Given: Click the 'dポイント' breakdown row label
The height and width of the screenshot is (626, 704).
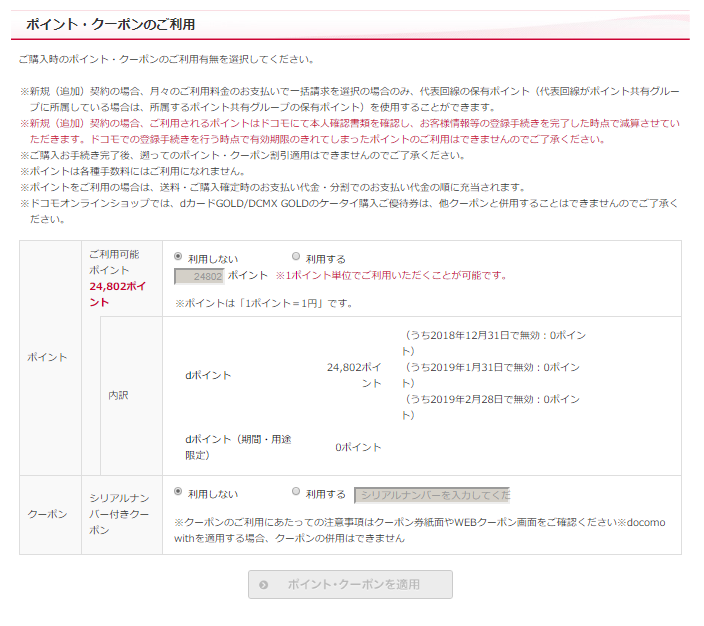Looking at the screenshot, I should [207, 375].
